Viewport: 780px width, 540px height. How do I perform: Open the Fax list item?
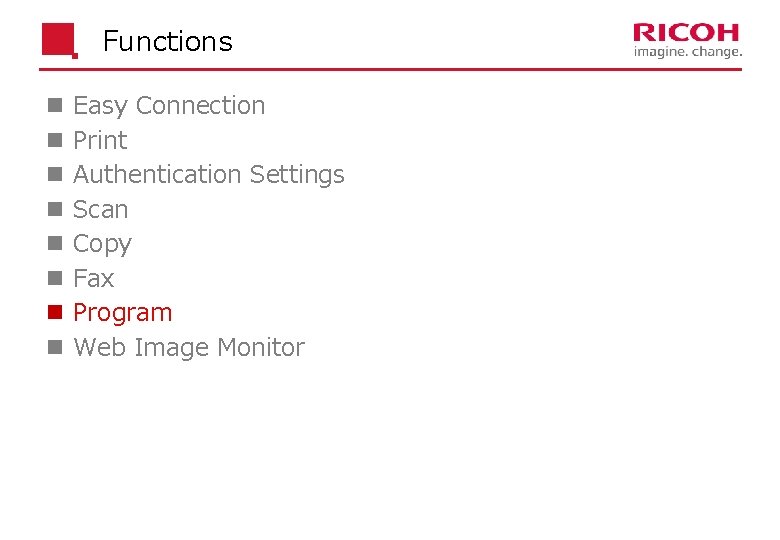[94, 278]
